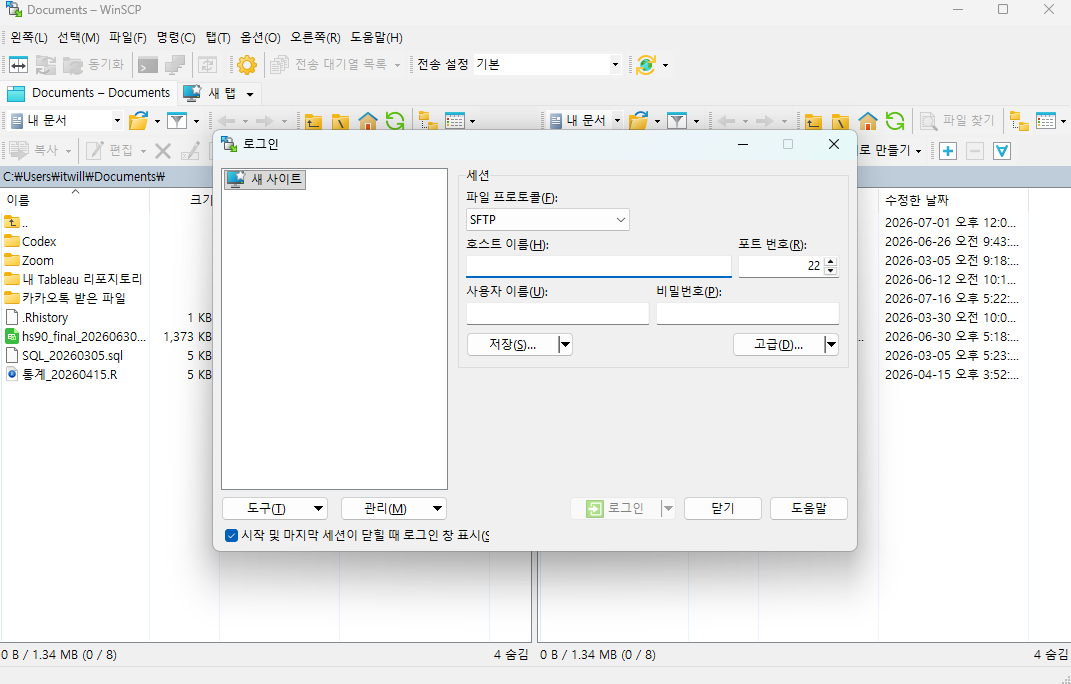Open preferences with the orange gear icon
Image resolution: width=1071 pixels, height=684 pixels.
pyautogui.click(x=247, y=65)
